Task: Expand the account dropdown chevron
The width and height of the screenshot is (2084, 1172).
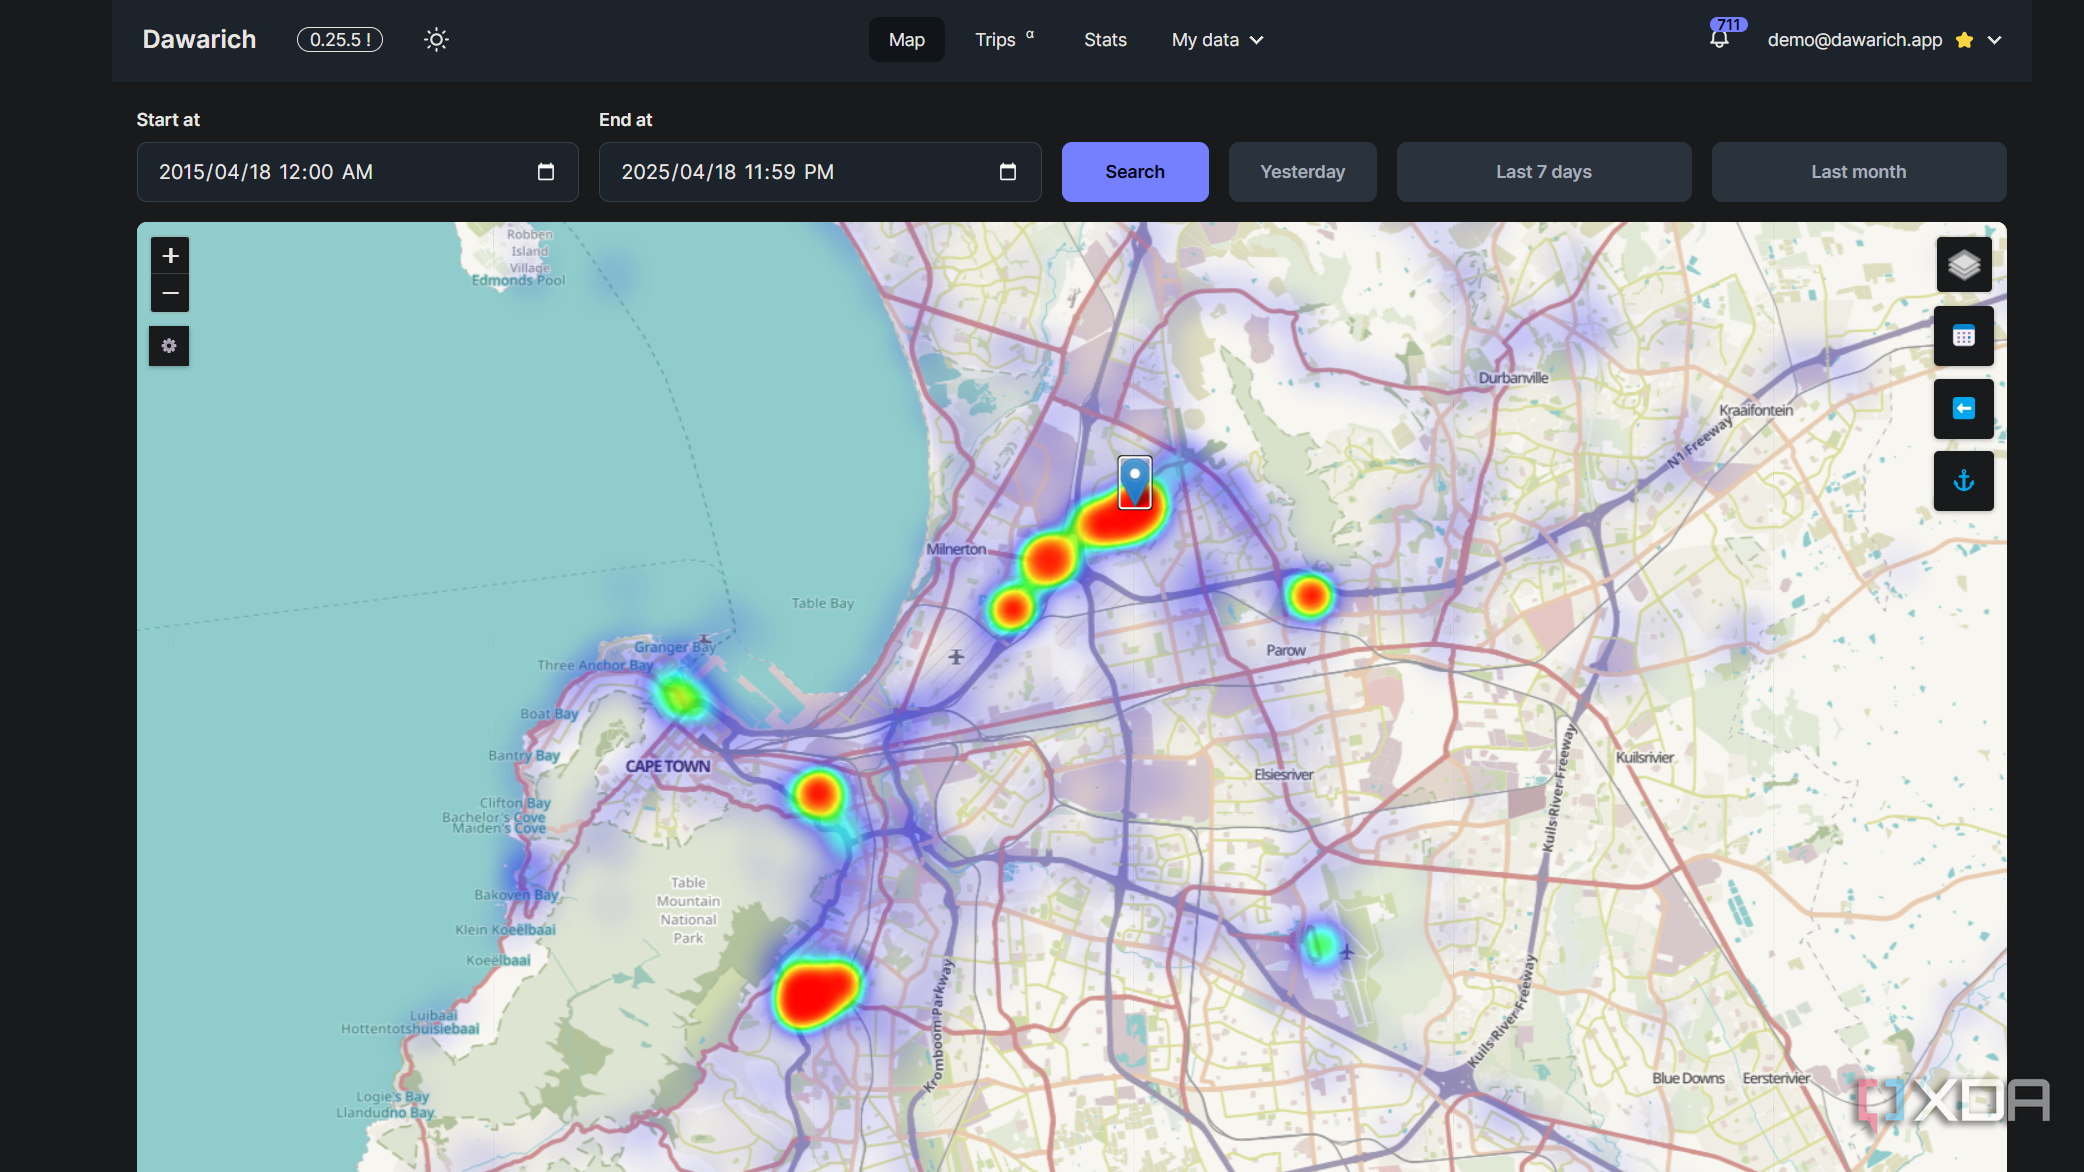Action: (1995, 40)
